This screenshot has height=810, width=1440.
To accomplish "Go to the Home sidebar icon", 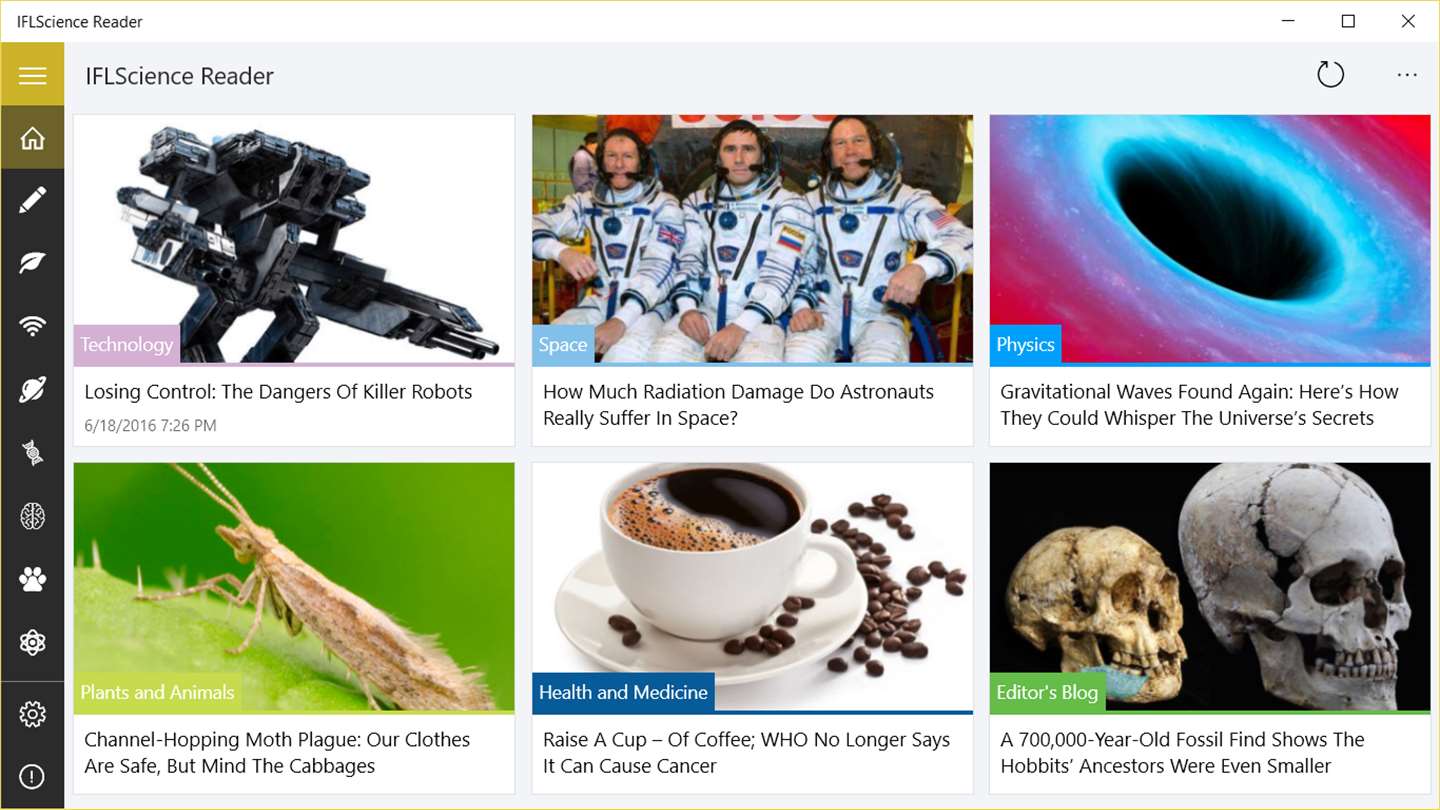I will coord(32,138).
